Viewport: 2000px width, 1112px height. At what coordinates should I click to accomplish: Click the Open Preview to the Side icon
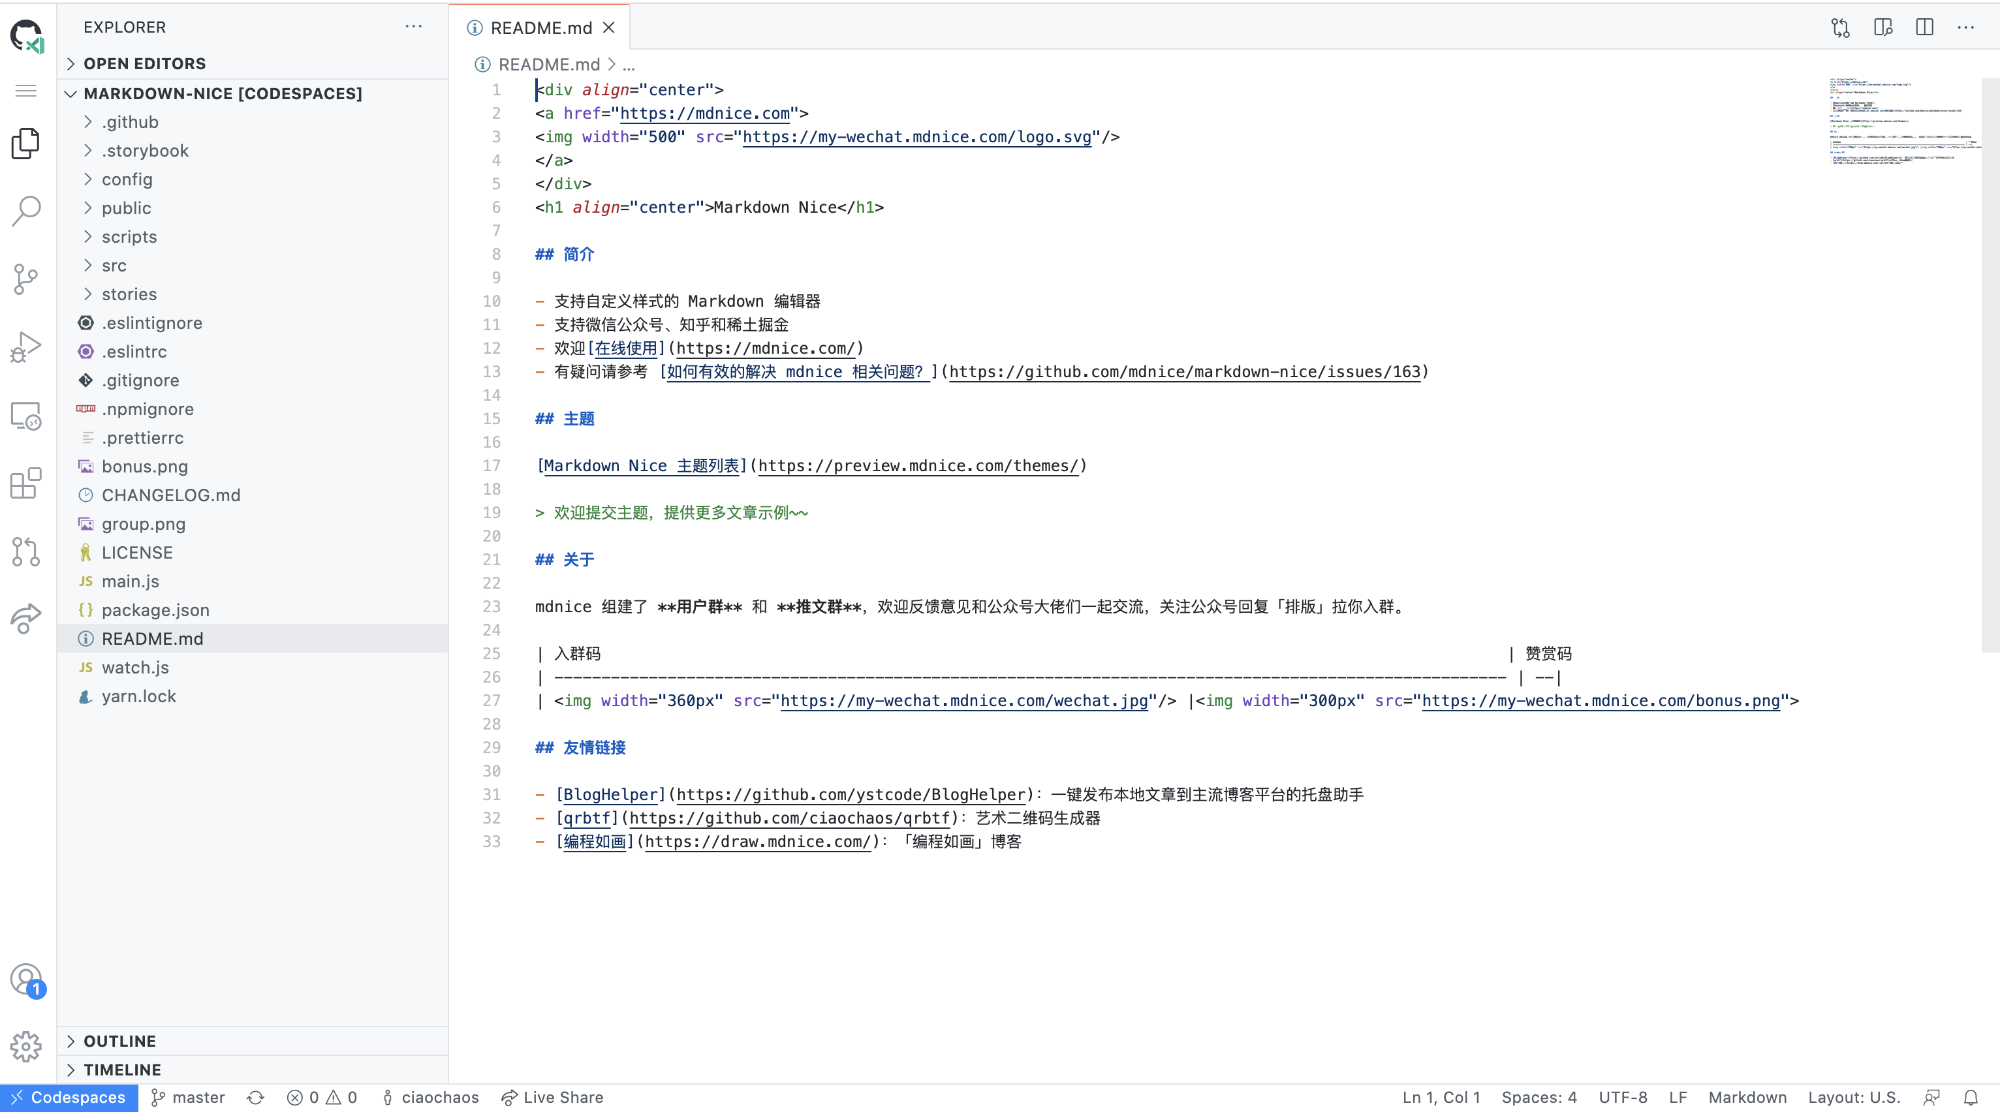1883,28
